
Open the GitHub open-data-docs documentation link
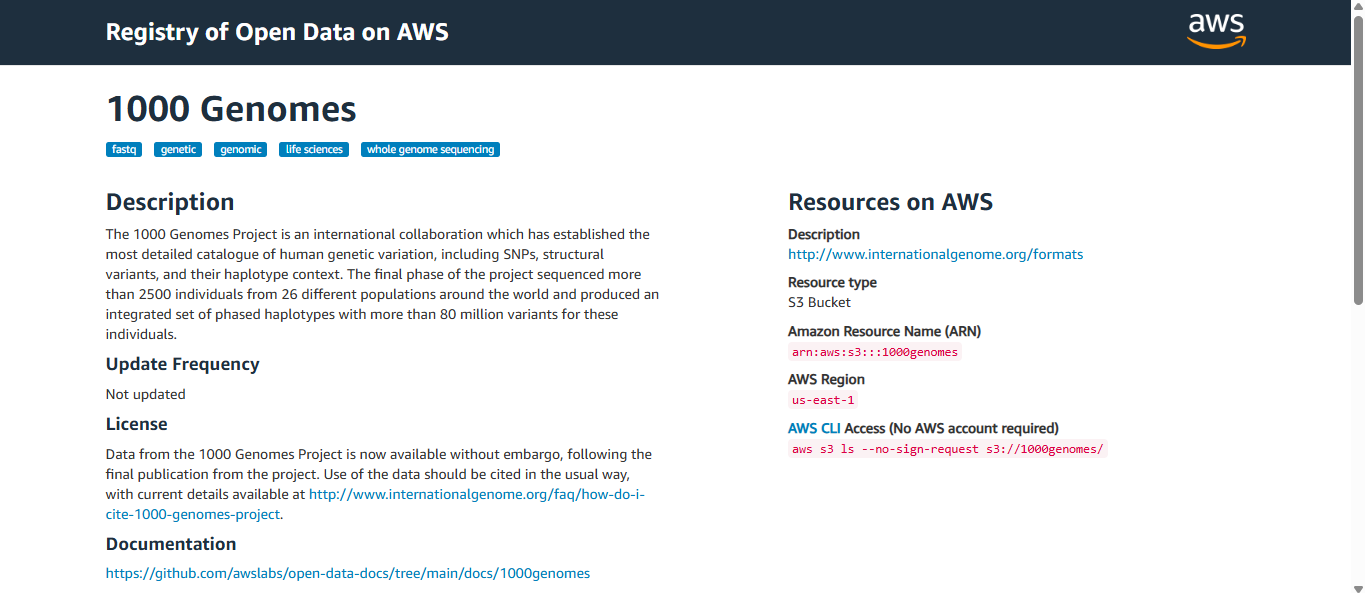pyautogui.click(x=348, y=574)
